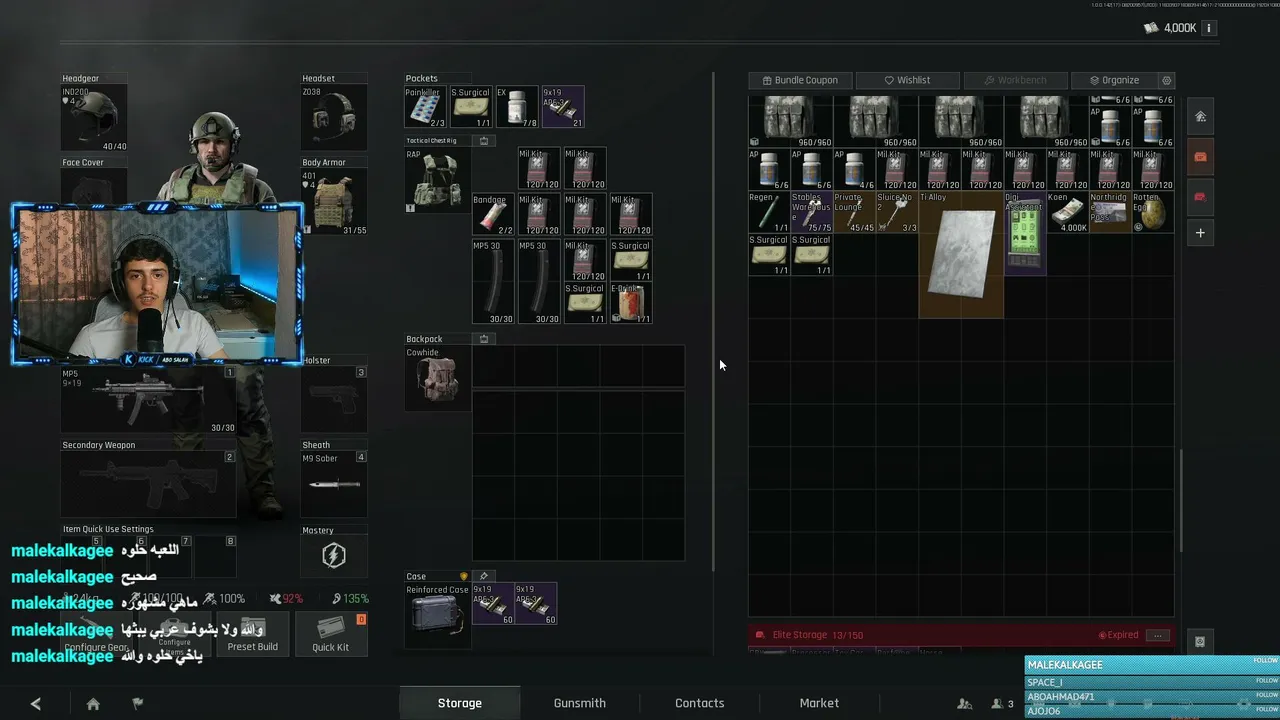Select the Sluice No 2 key
1280x720 pixels.
click(x=897, y=212)
